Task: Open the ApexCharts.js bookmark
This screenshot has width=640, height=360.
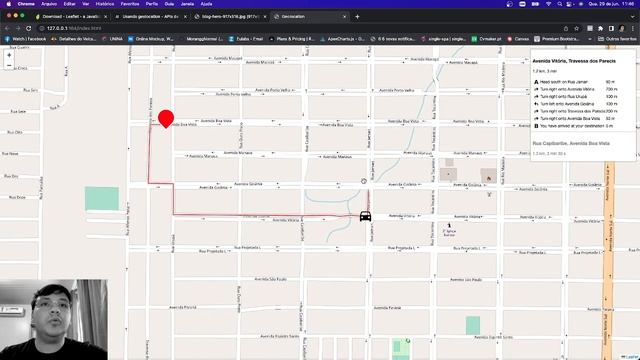Action: (342, 39)
